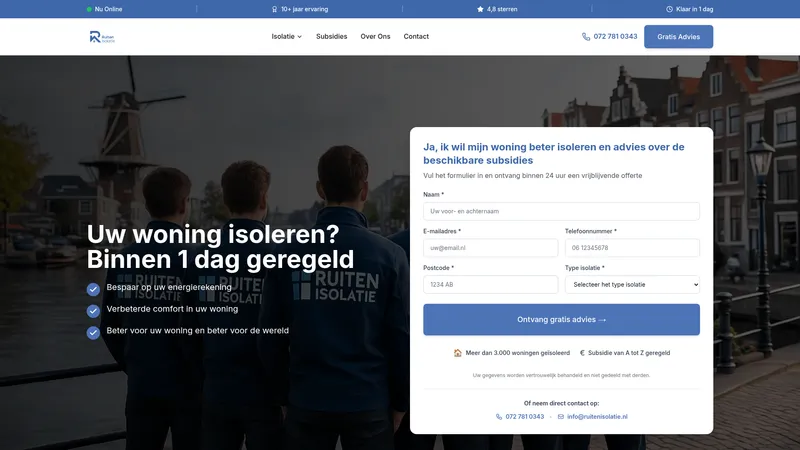The image size is (800, 450).
Task: Click the green Nu Online indicator
Action: [89, 9]
